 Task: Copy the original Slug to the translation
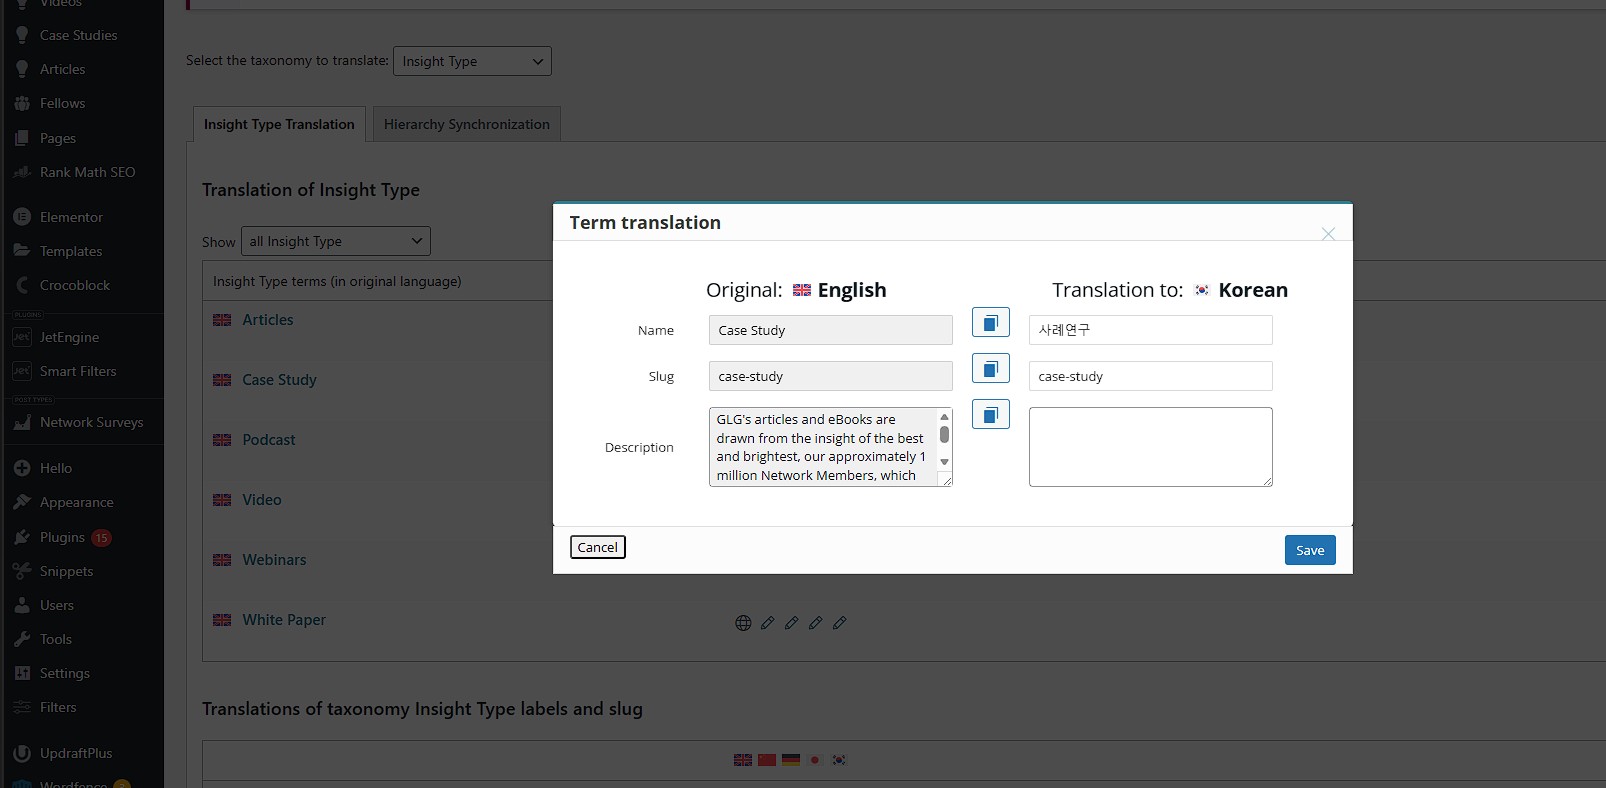990,369
